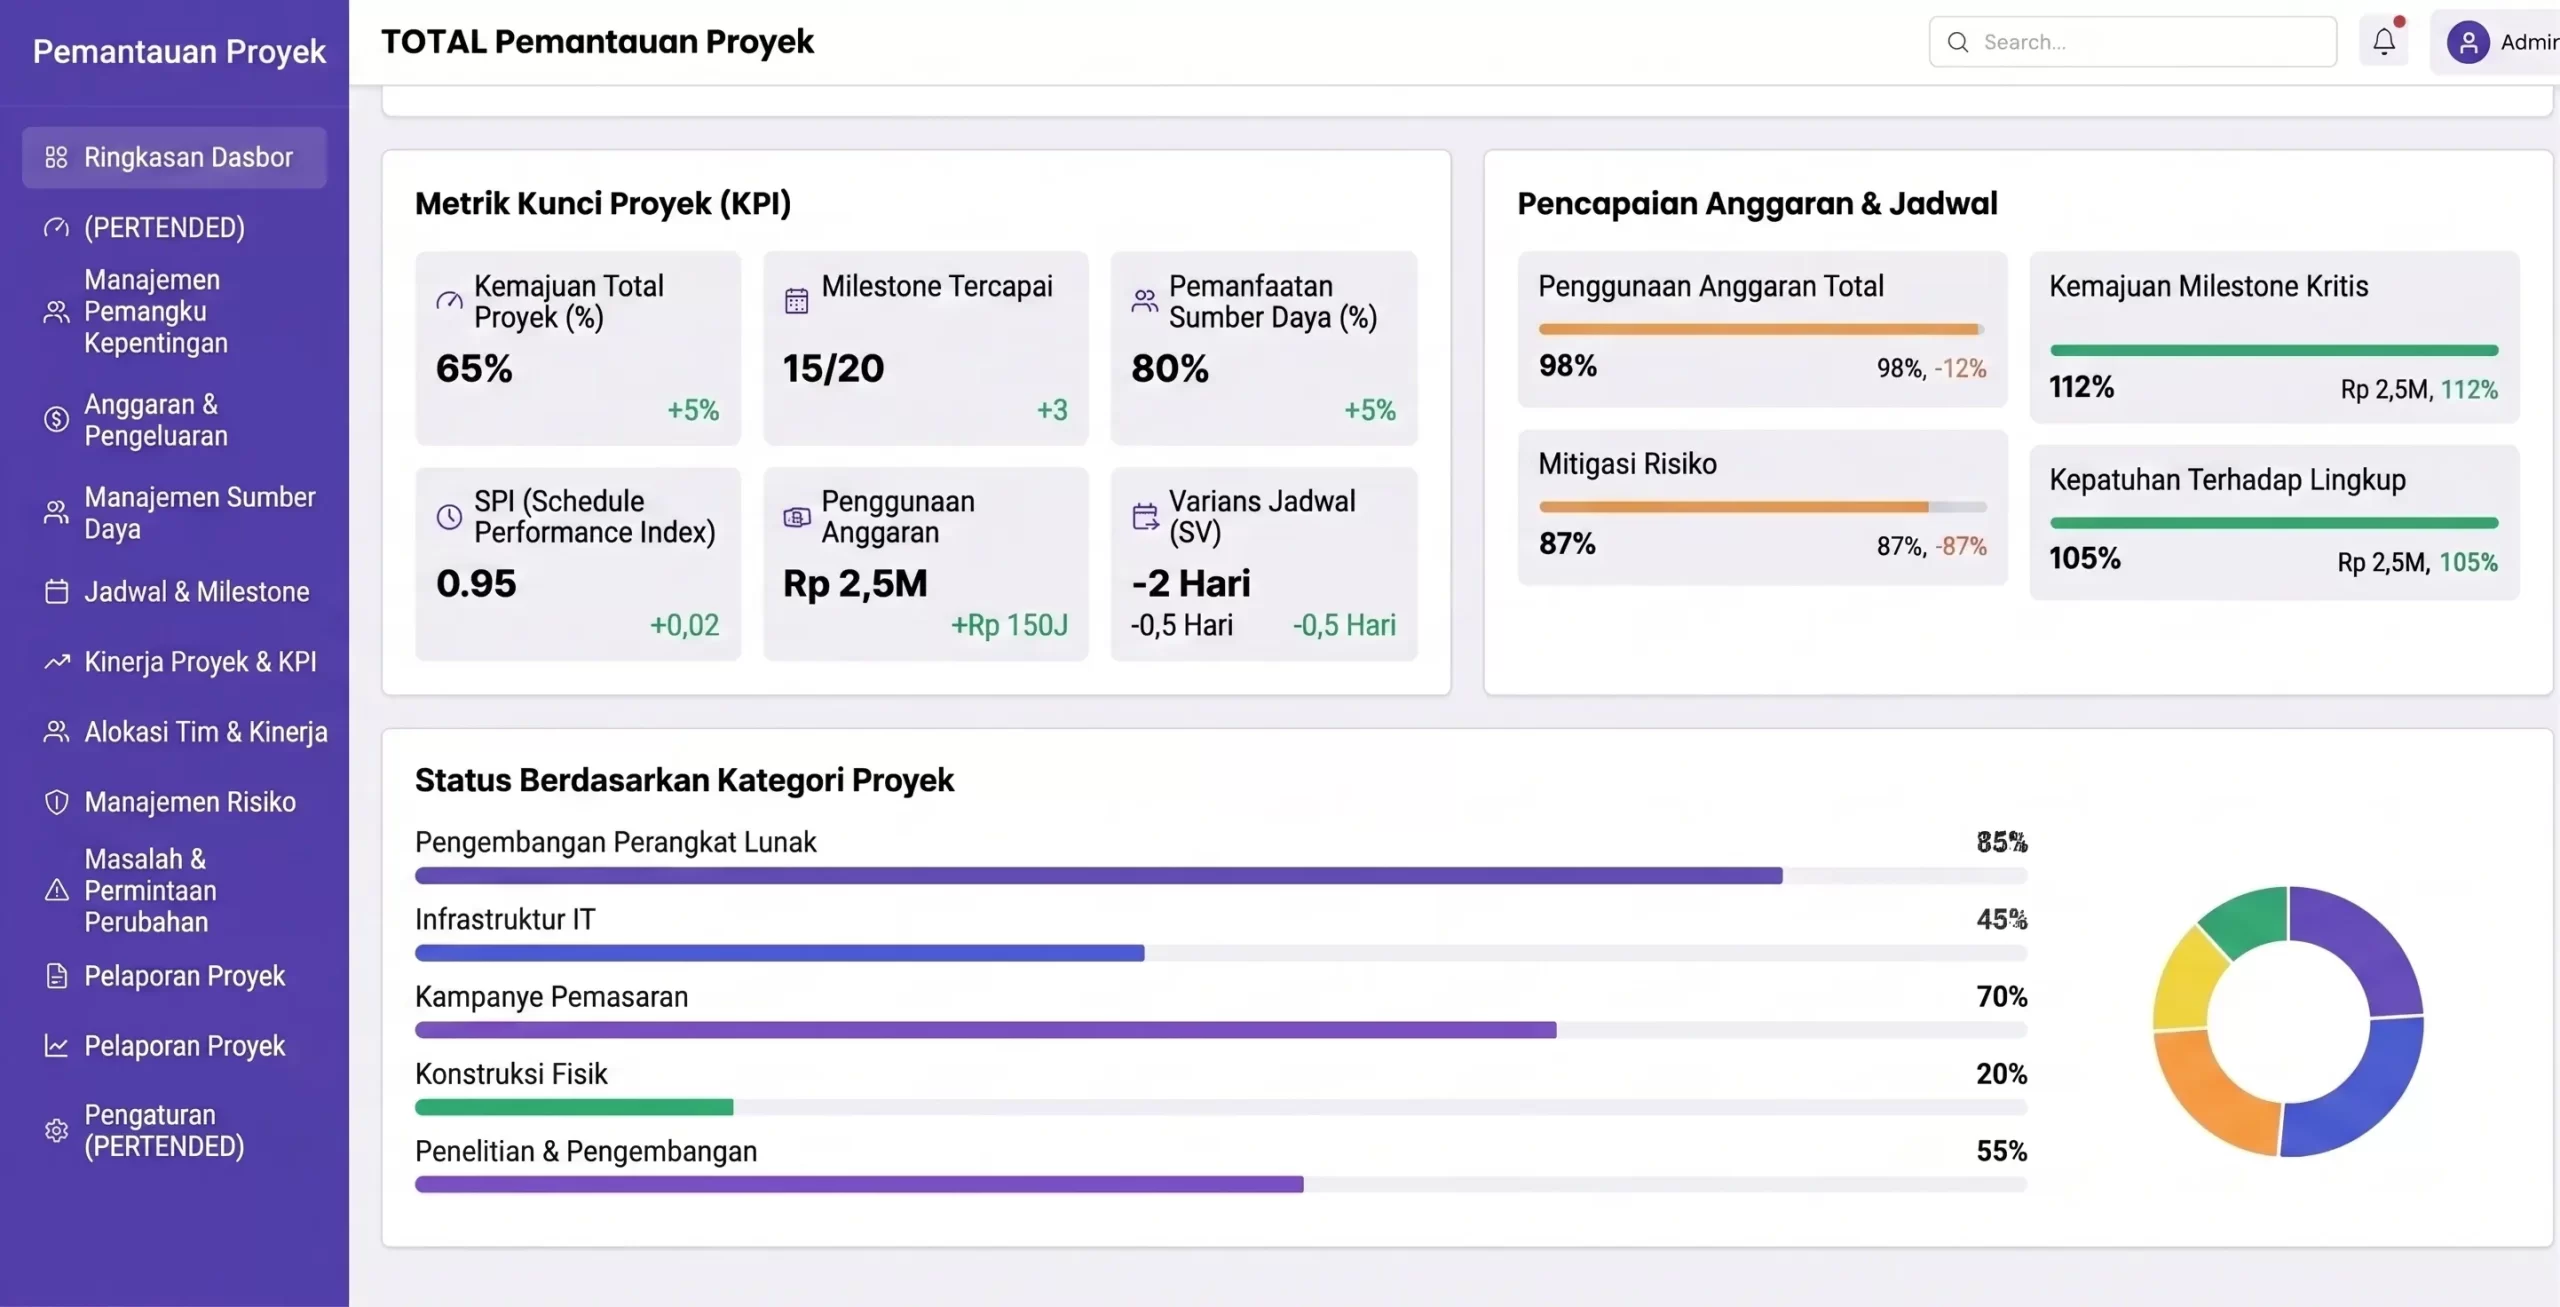Open the Admin user avatar

(2468, 42)
